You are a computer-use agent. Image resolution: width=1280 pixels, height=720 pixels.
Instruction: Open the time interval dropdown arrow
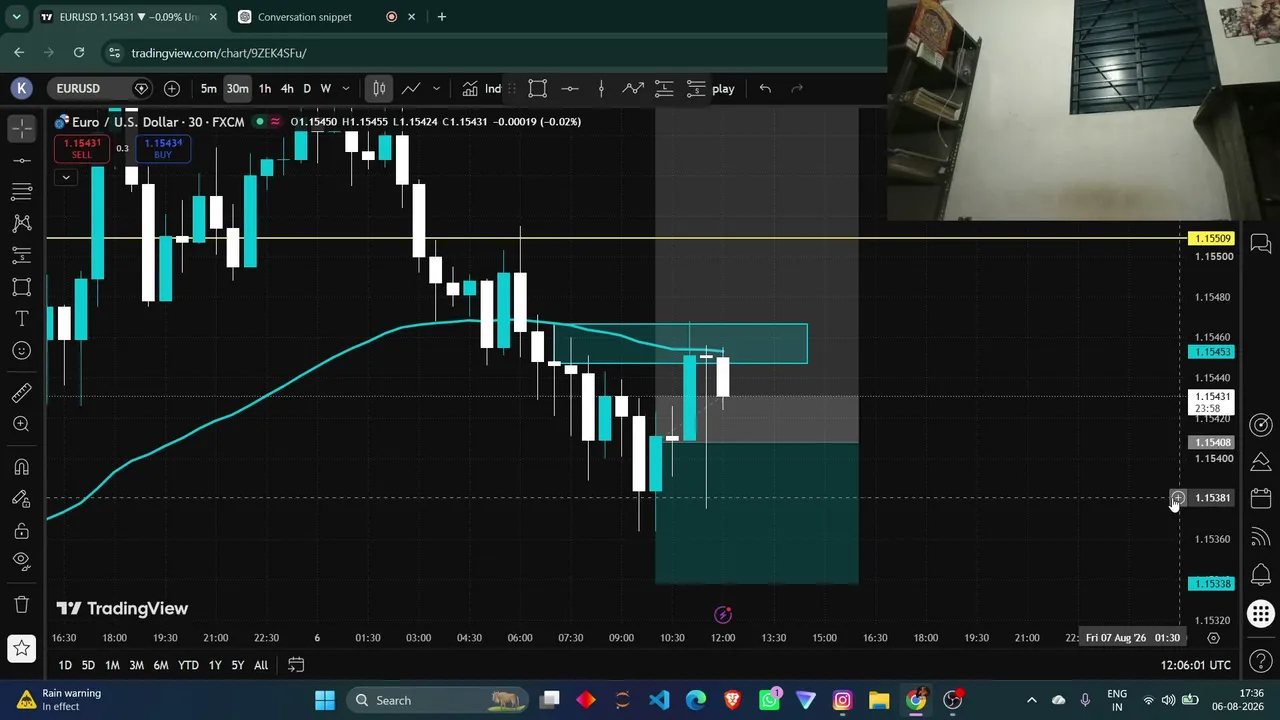[346, 89]
